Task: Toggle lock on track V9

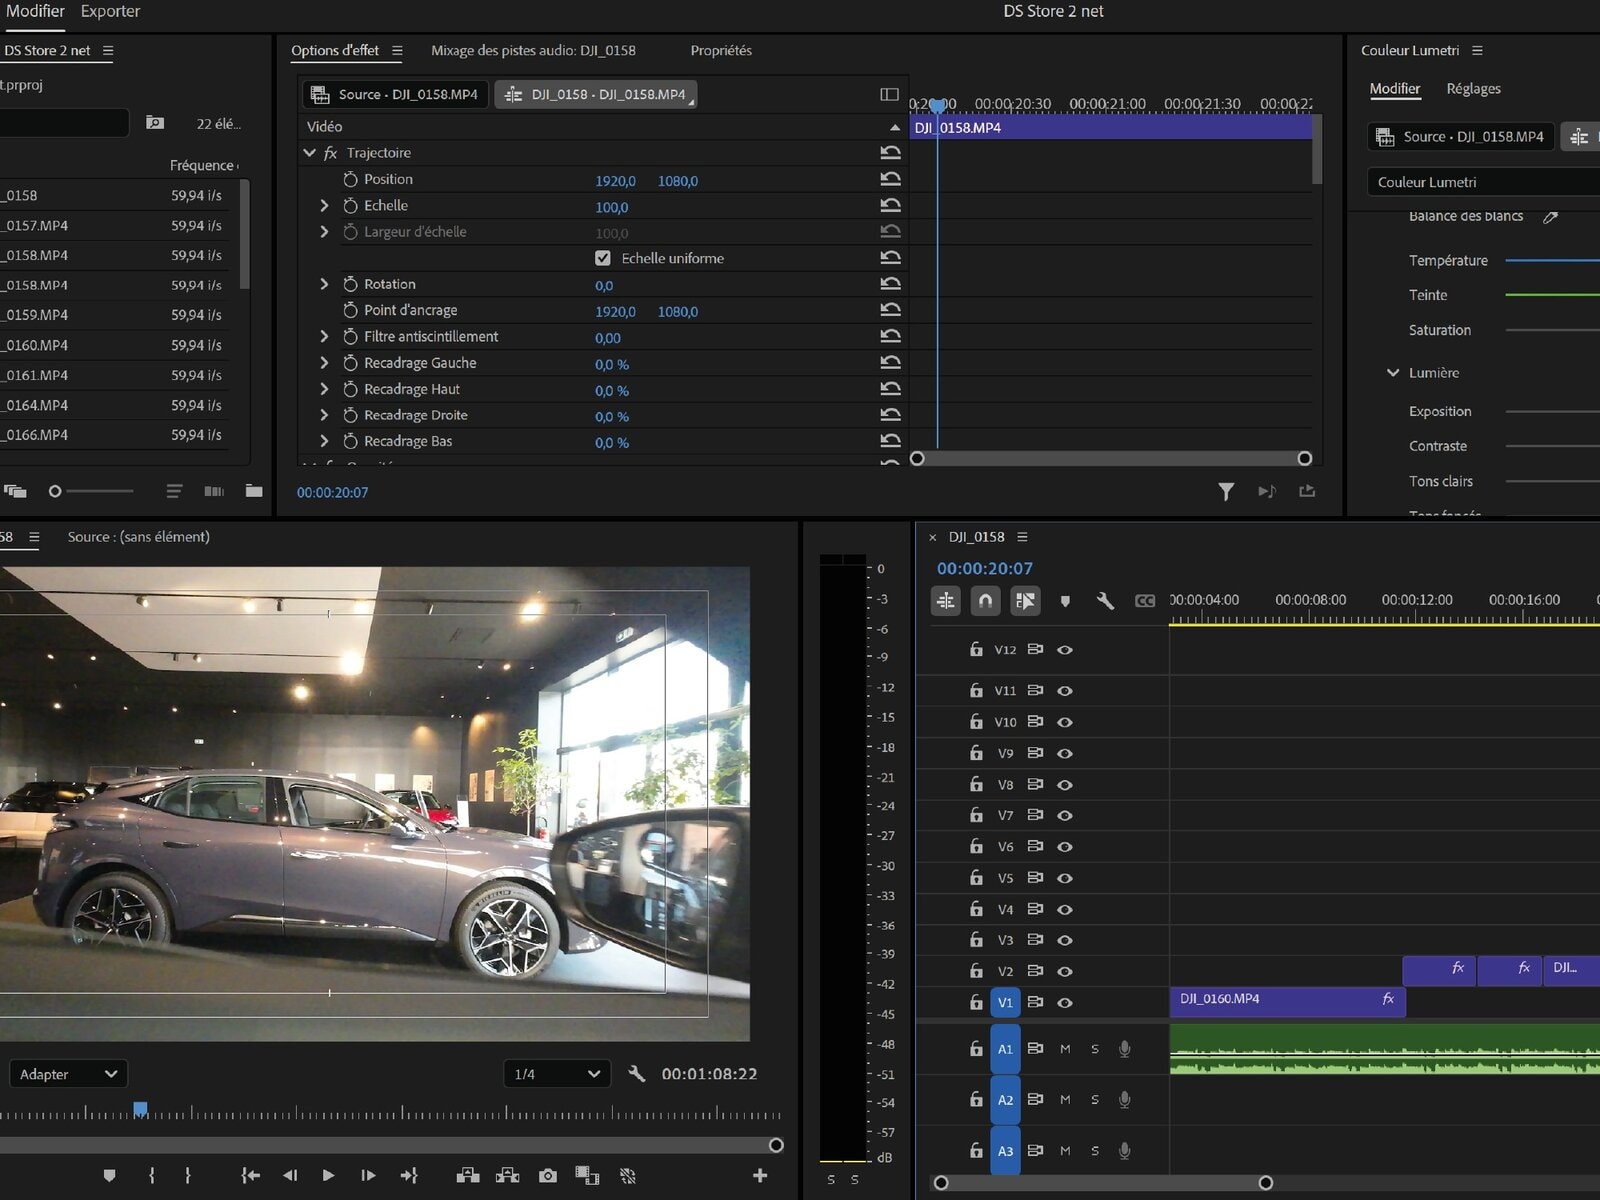Action: 976,753
